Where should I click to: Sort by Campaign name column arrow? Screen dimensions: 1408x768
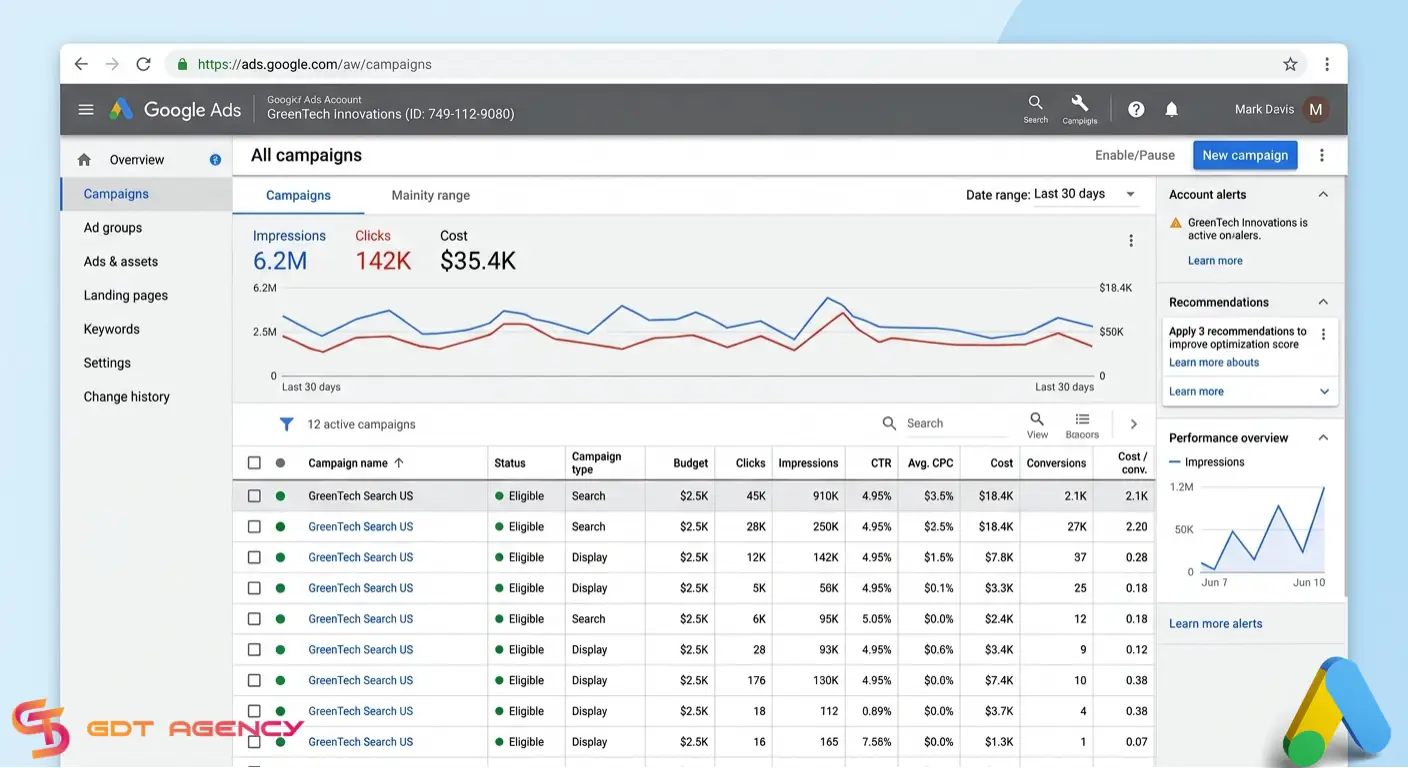point(399,463)
